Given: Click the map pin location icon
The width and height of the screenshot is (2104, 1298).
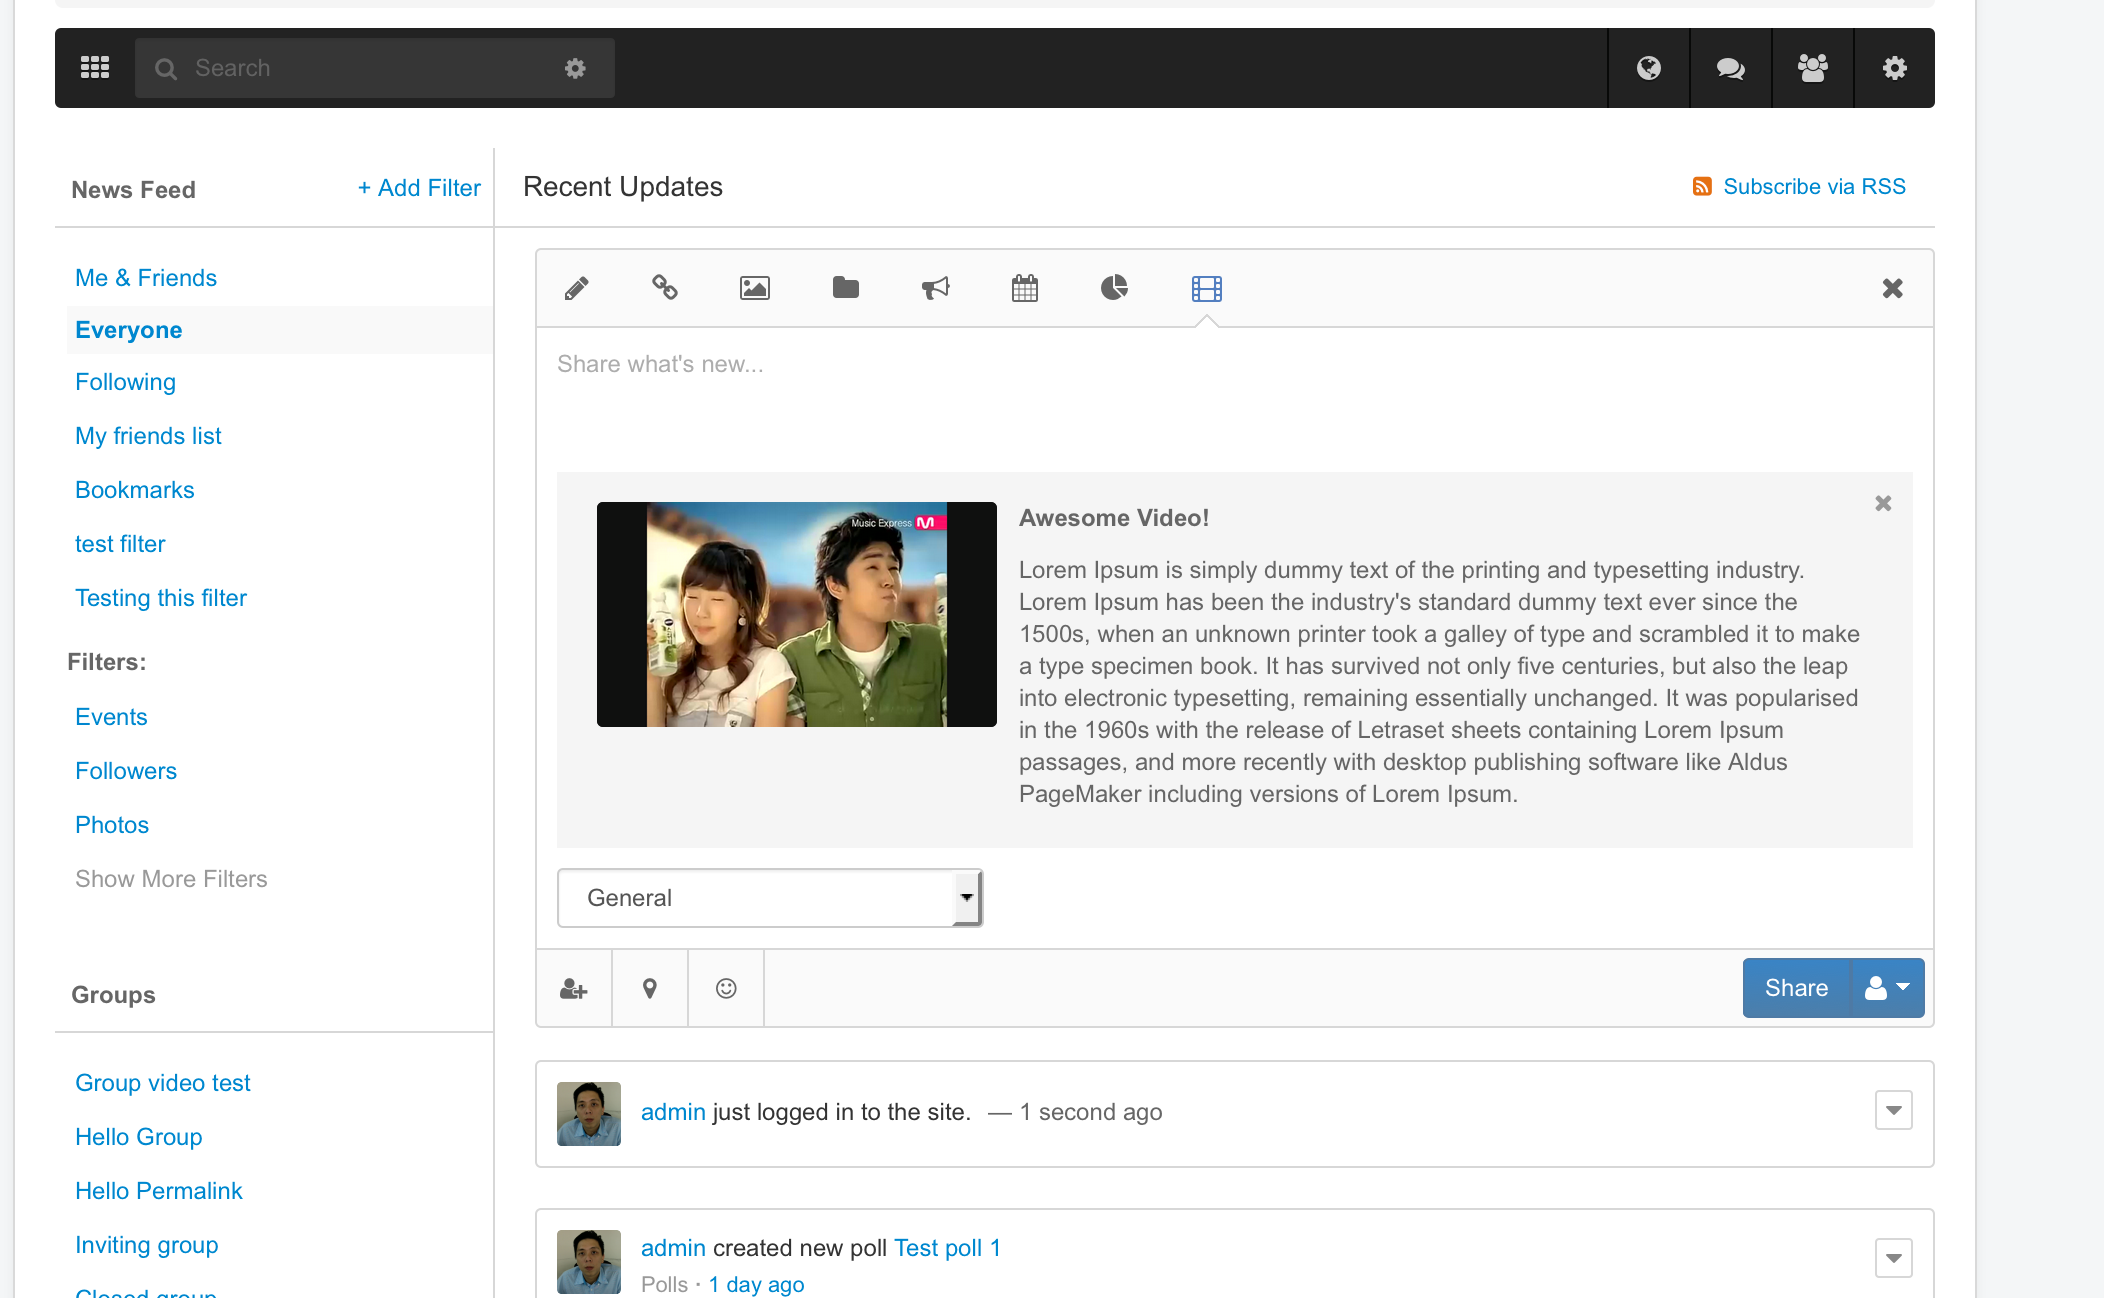Looking at the screenshot, I should point(650,988).
